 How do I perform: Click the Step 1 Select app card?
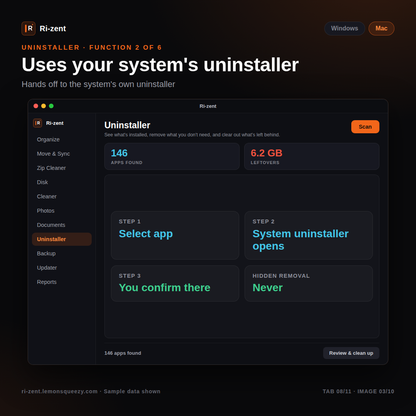coord(175,235)
